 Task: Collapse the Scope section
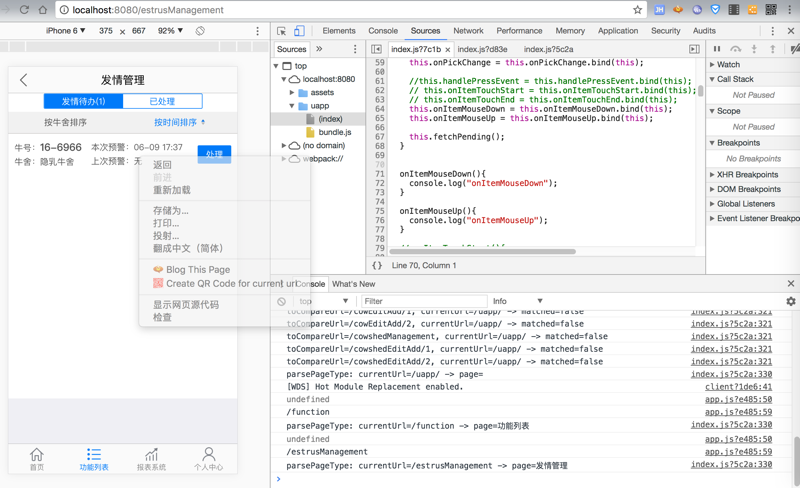pyautogui.click(x=712, y=111)
